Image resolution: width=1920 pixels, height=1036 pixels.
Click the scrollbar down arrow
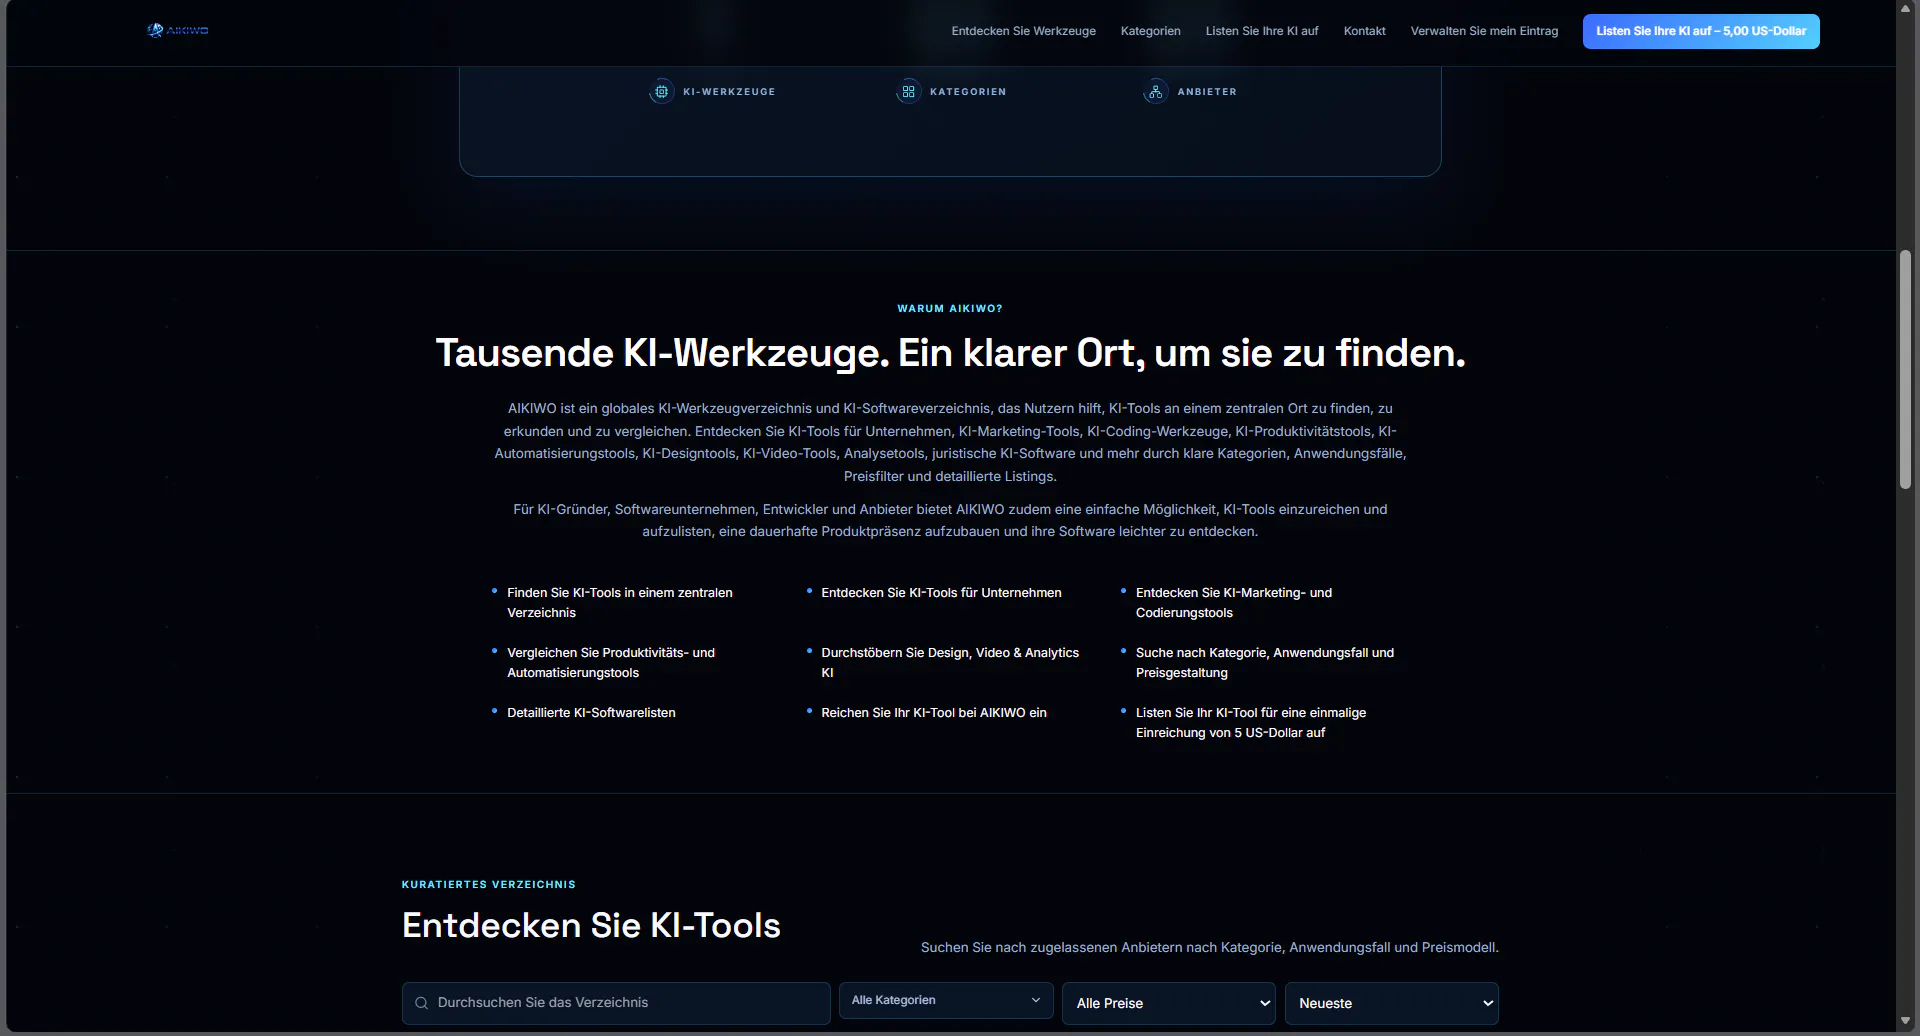(1905, 1021)
